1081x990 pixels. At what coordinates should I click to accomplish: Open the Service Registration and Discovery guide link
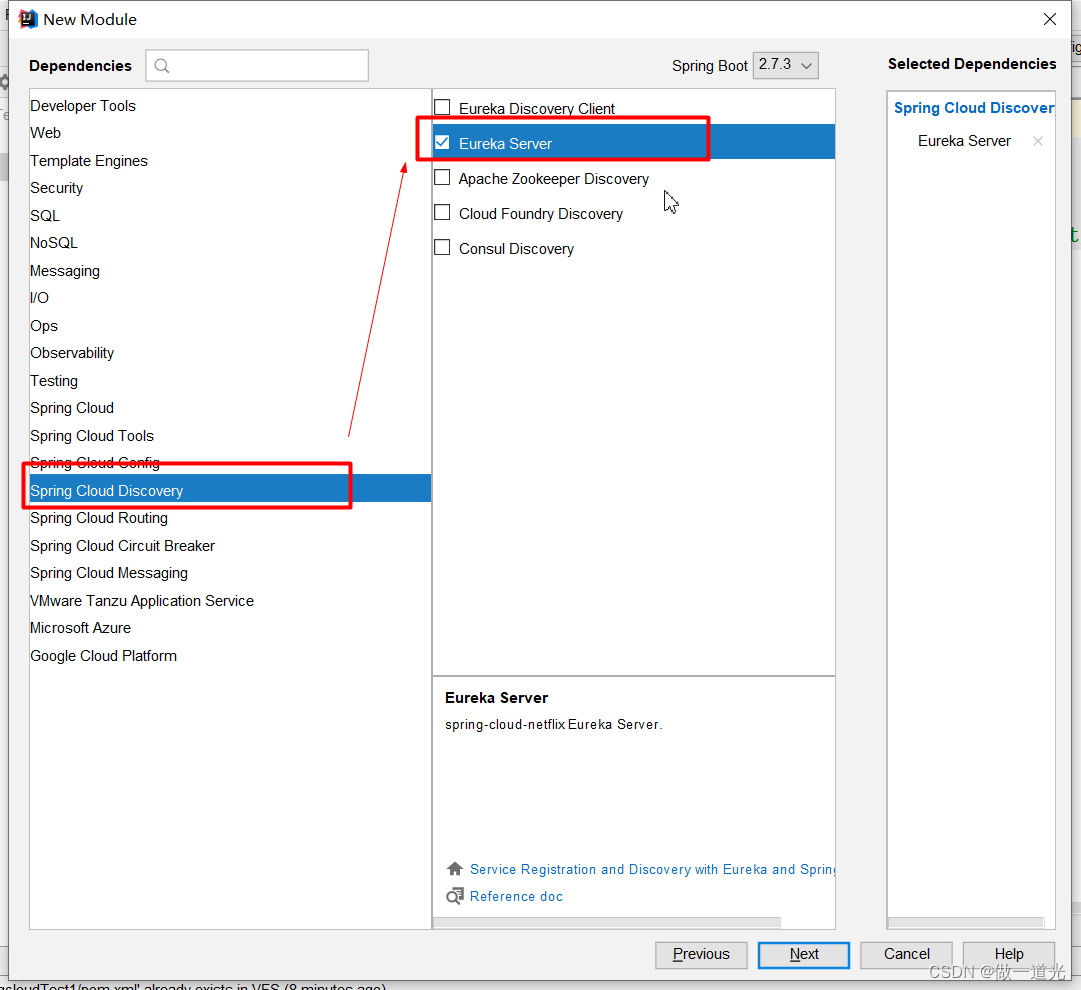pyautogui.click(x=652, y=869)
